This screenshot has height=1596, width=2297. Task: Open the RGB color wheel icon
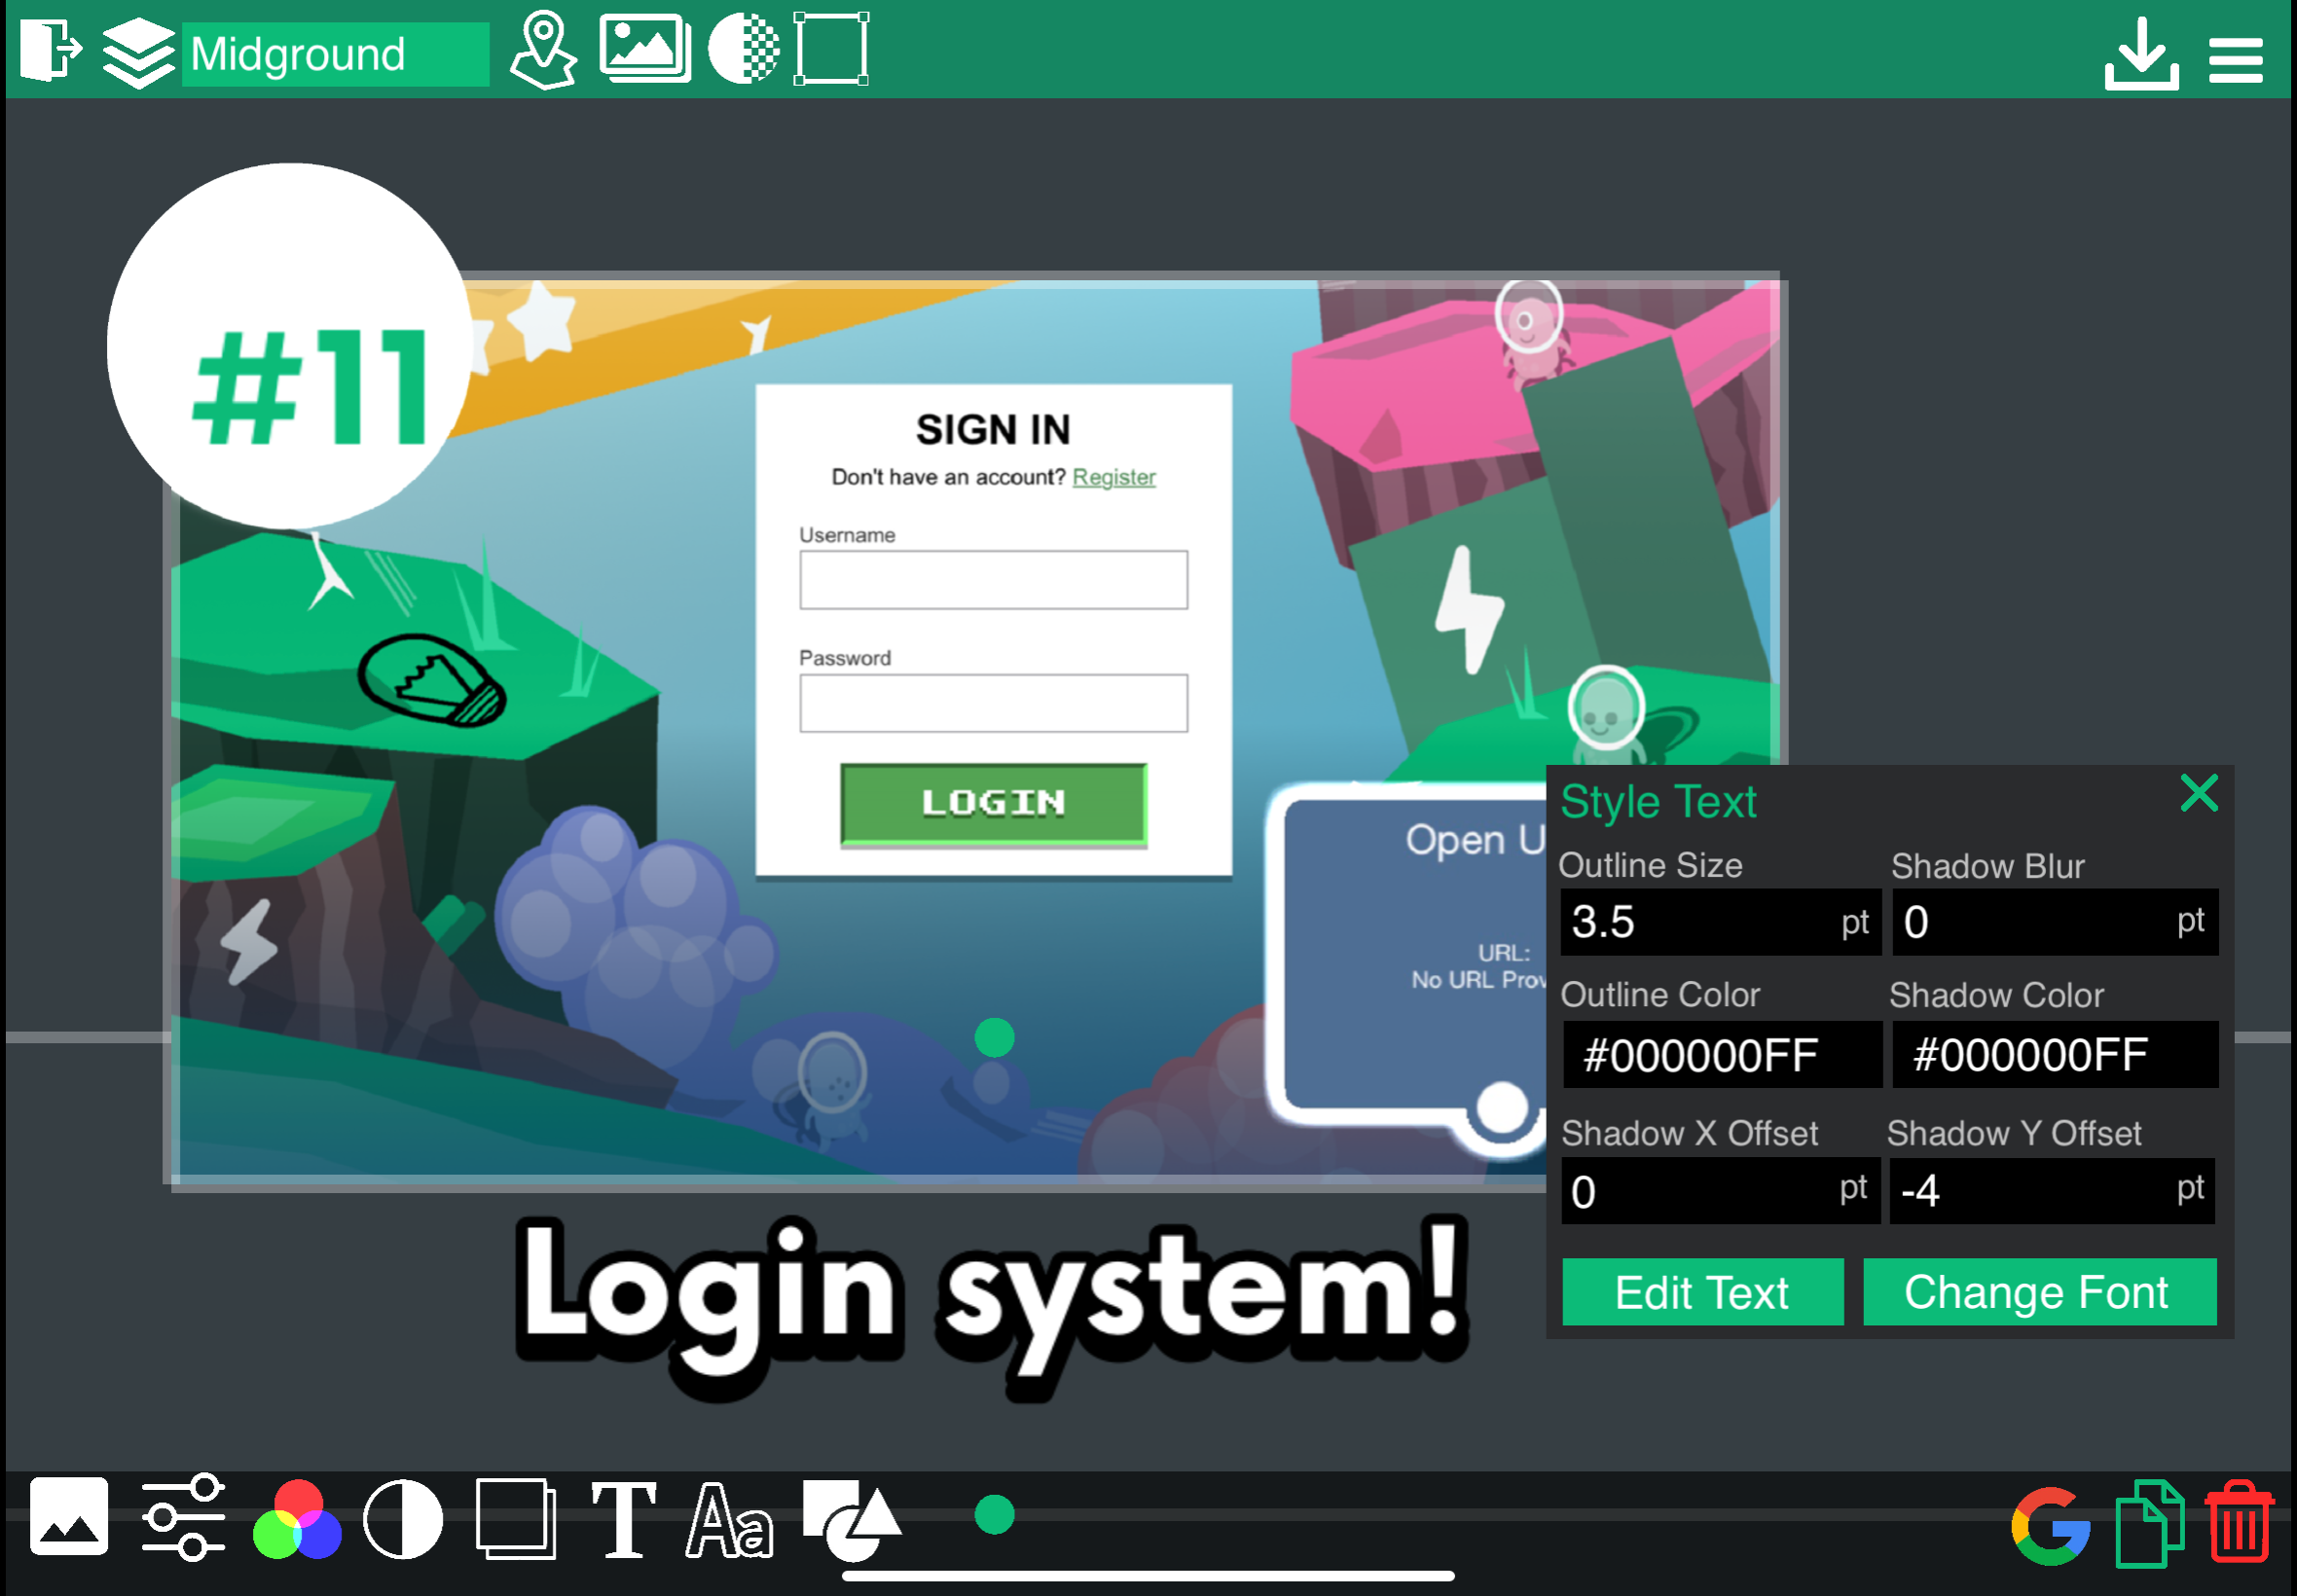pyautogui.click(x=297, y=1520)
